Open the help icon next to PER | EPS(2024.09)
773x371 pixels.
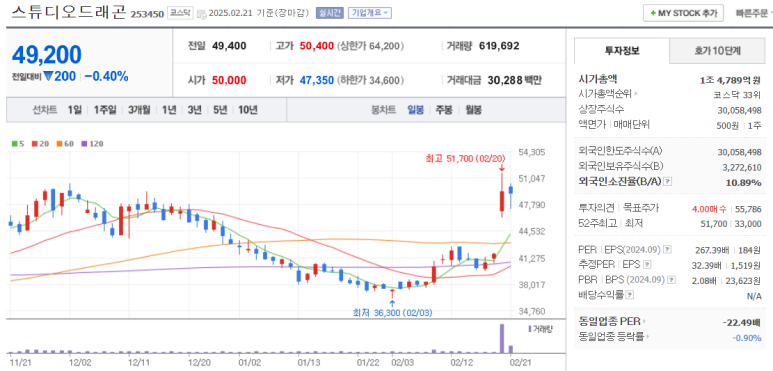pyautogui.click(x=668, y=249)
